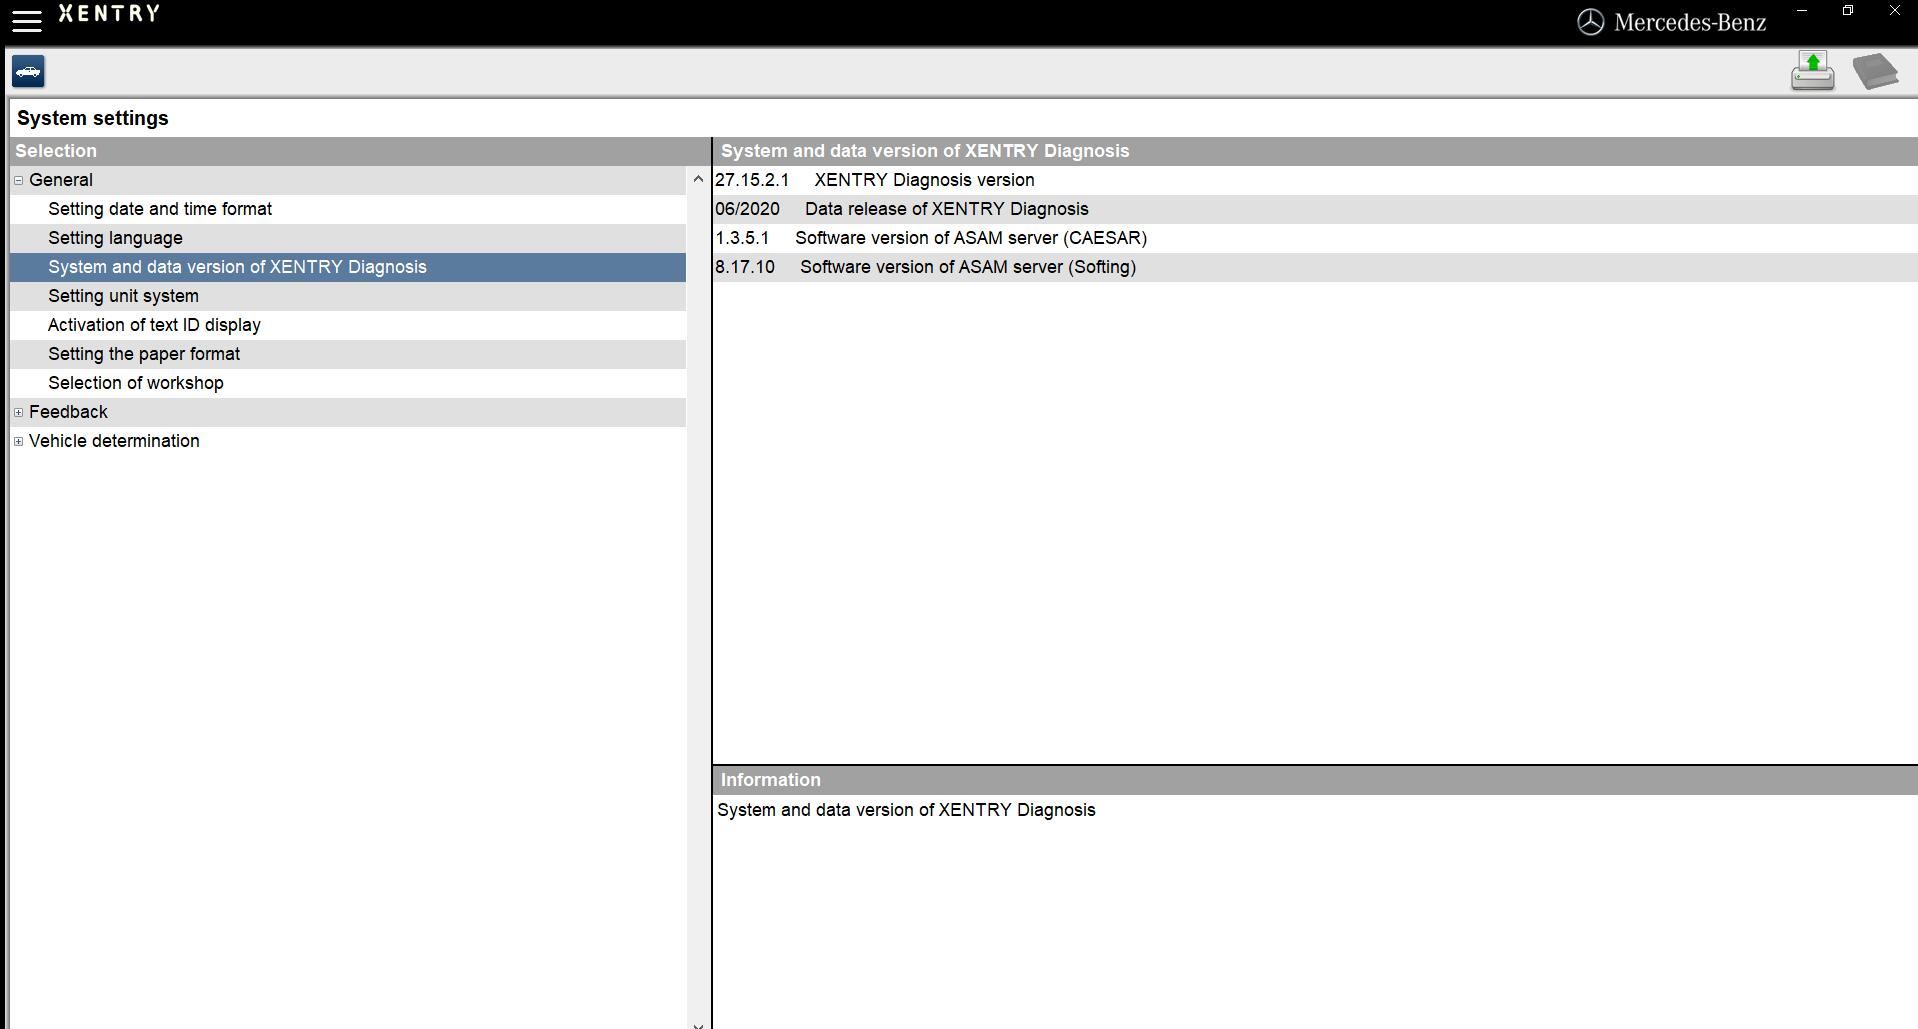Click the printer upload icon with the green arrow
The width and height of the screenshot is (1918, 1029).
[x=1812, y=71]
